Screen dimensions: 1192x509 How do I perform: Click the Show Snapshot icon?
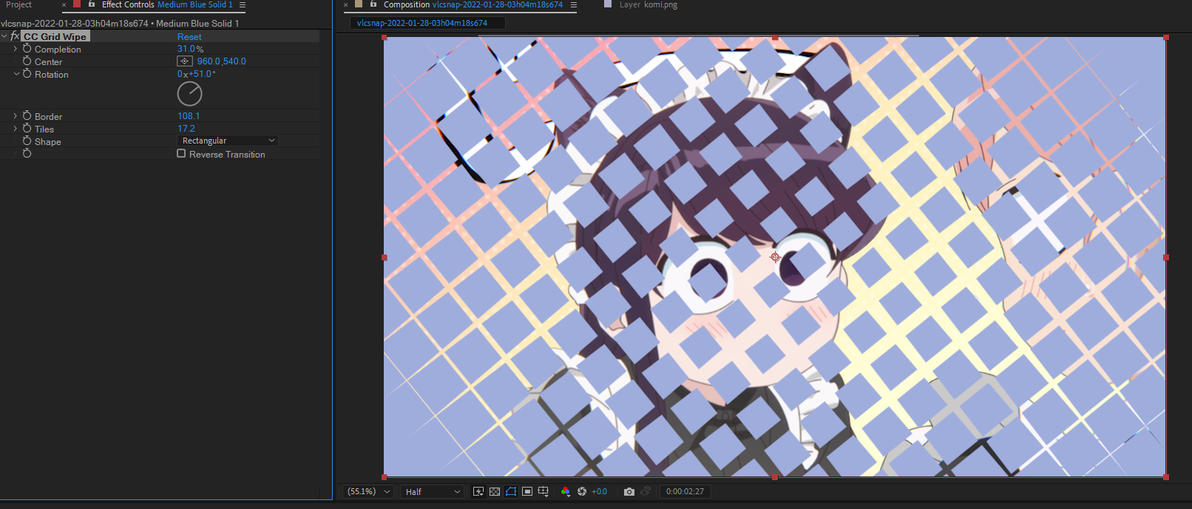(x=645, y=492)
